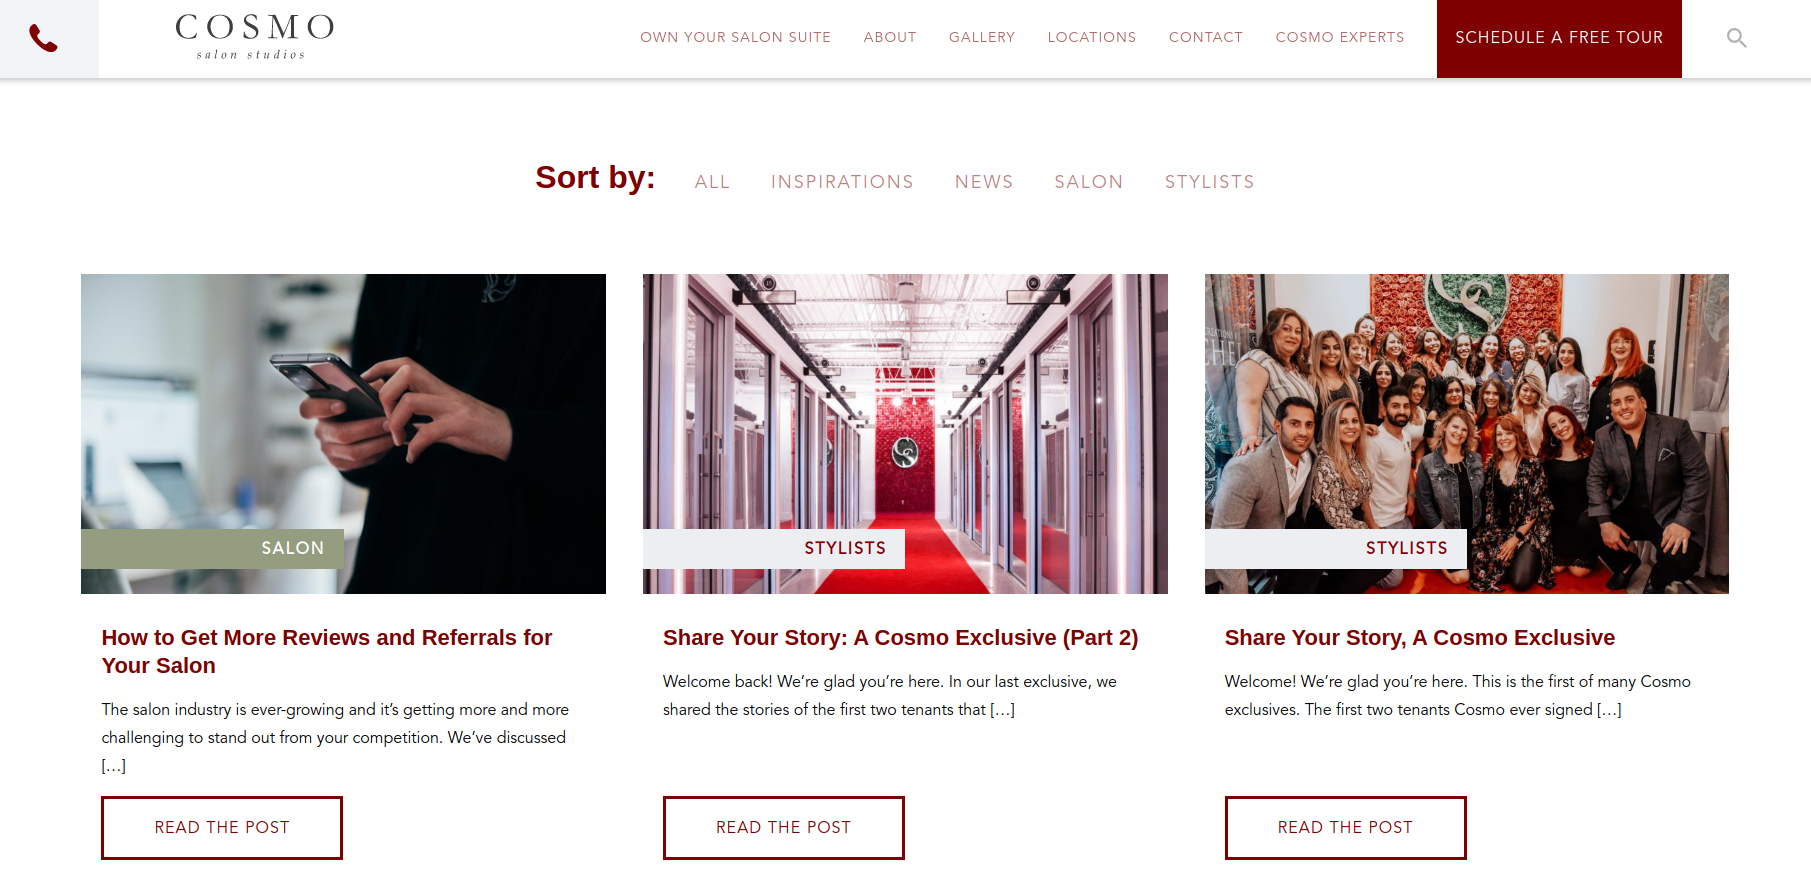Image resolution: width=1811 pixels, height=887 pixels.
Task: Click Schedule a Free Tour button
Action: pyautogui.click(x=1559, y=38)
